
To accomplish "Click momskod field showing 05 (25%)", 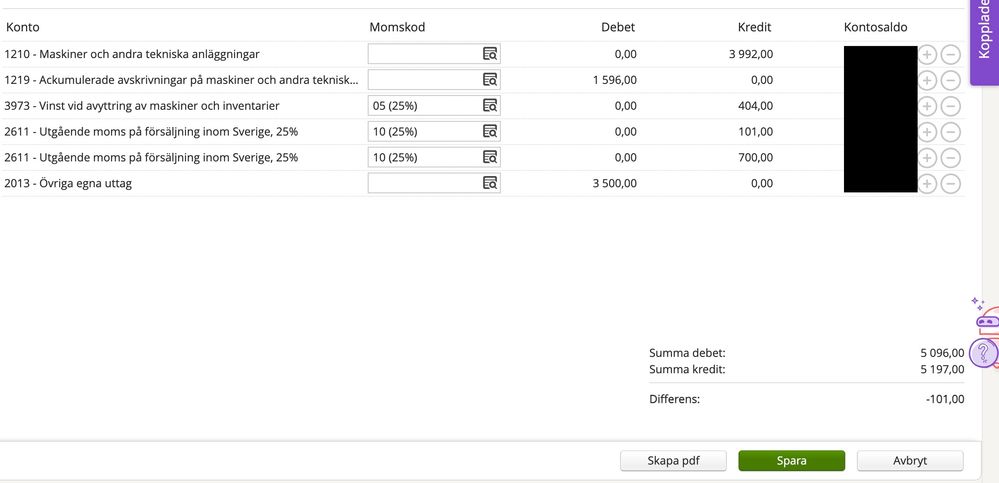I will click(424, 106).
